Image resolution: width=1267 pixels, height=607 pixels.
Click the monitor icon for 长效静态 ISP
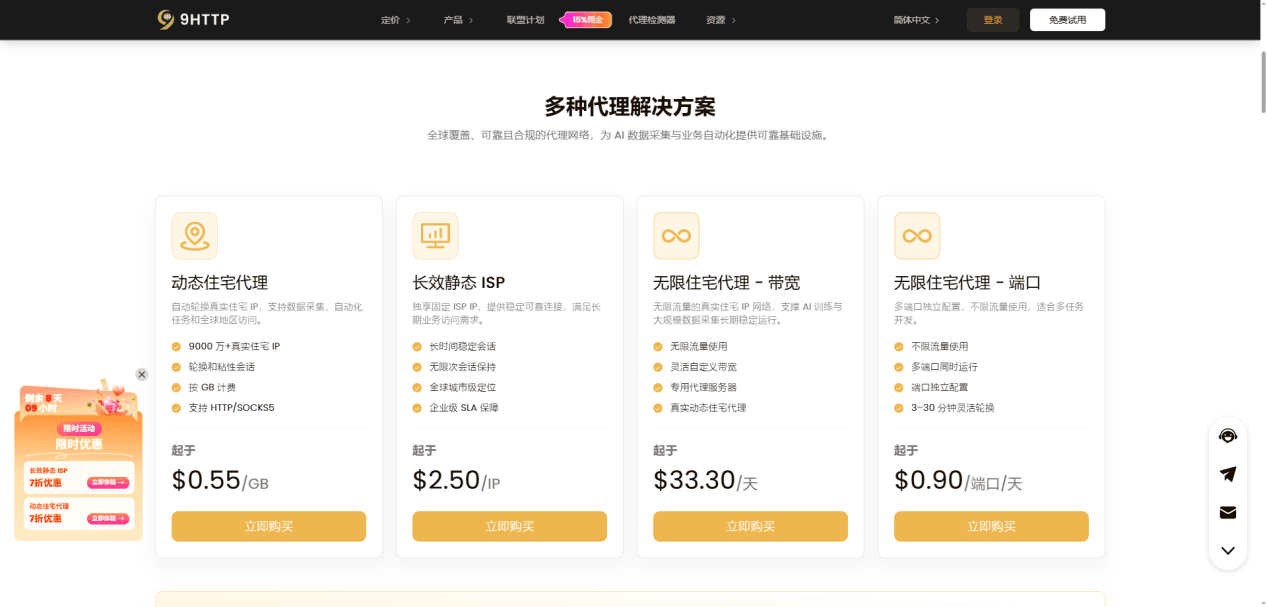(x=435, y=236)
